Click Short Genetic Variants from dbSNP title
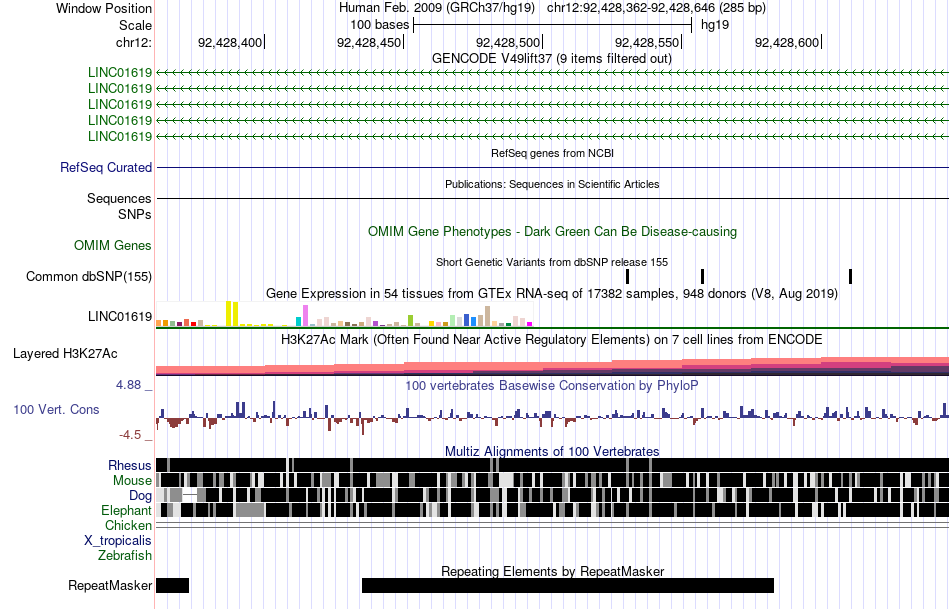This screenshot has width=950, height=609. [552, 262]
